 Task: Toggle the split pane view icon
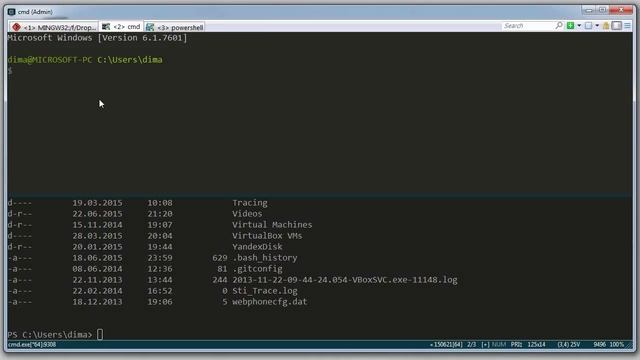click(x=617, y=26)
